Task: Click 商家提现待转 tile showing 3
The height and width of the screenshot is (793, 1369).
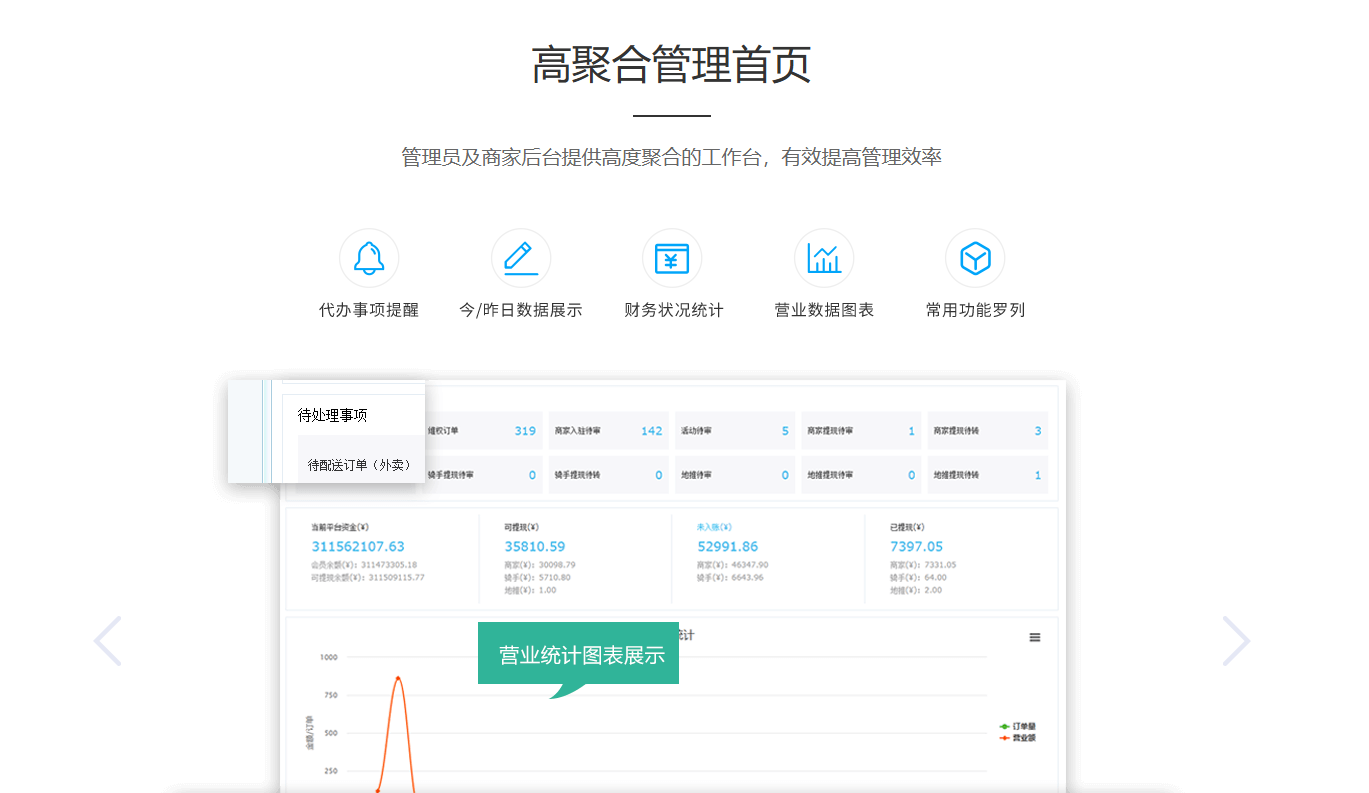Action: pos(988,431)
